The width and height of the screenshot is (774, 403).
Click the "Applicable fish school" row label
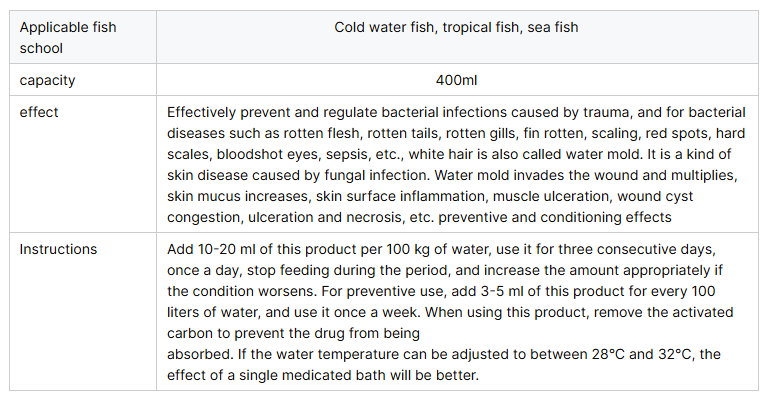point(67,36)
